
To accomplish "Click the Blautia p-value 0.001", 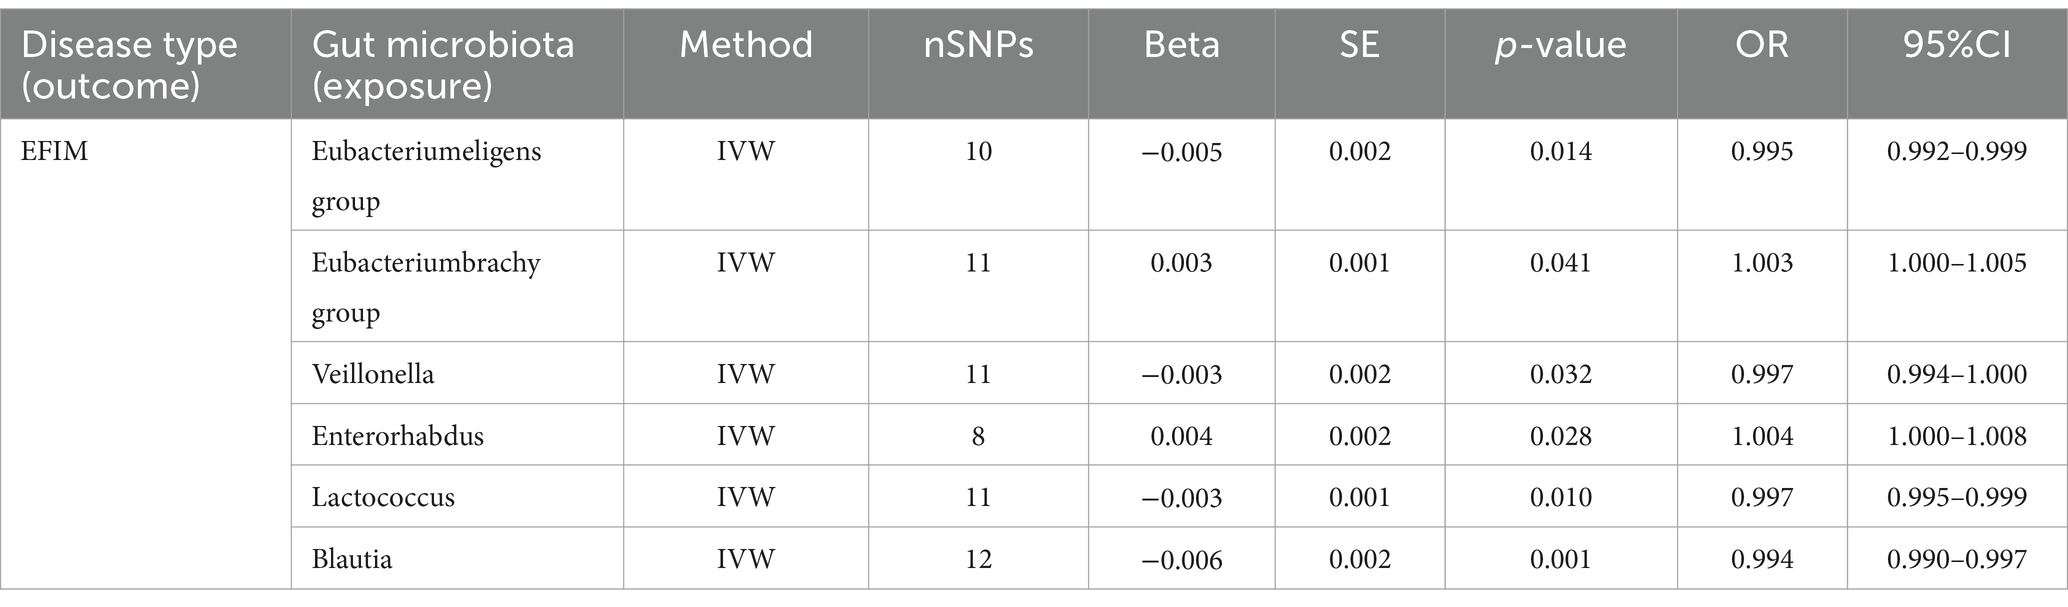I will (x=1561, y=559).
